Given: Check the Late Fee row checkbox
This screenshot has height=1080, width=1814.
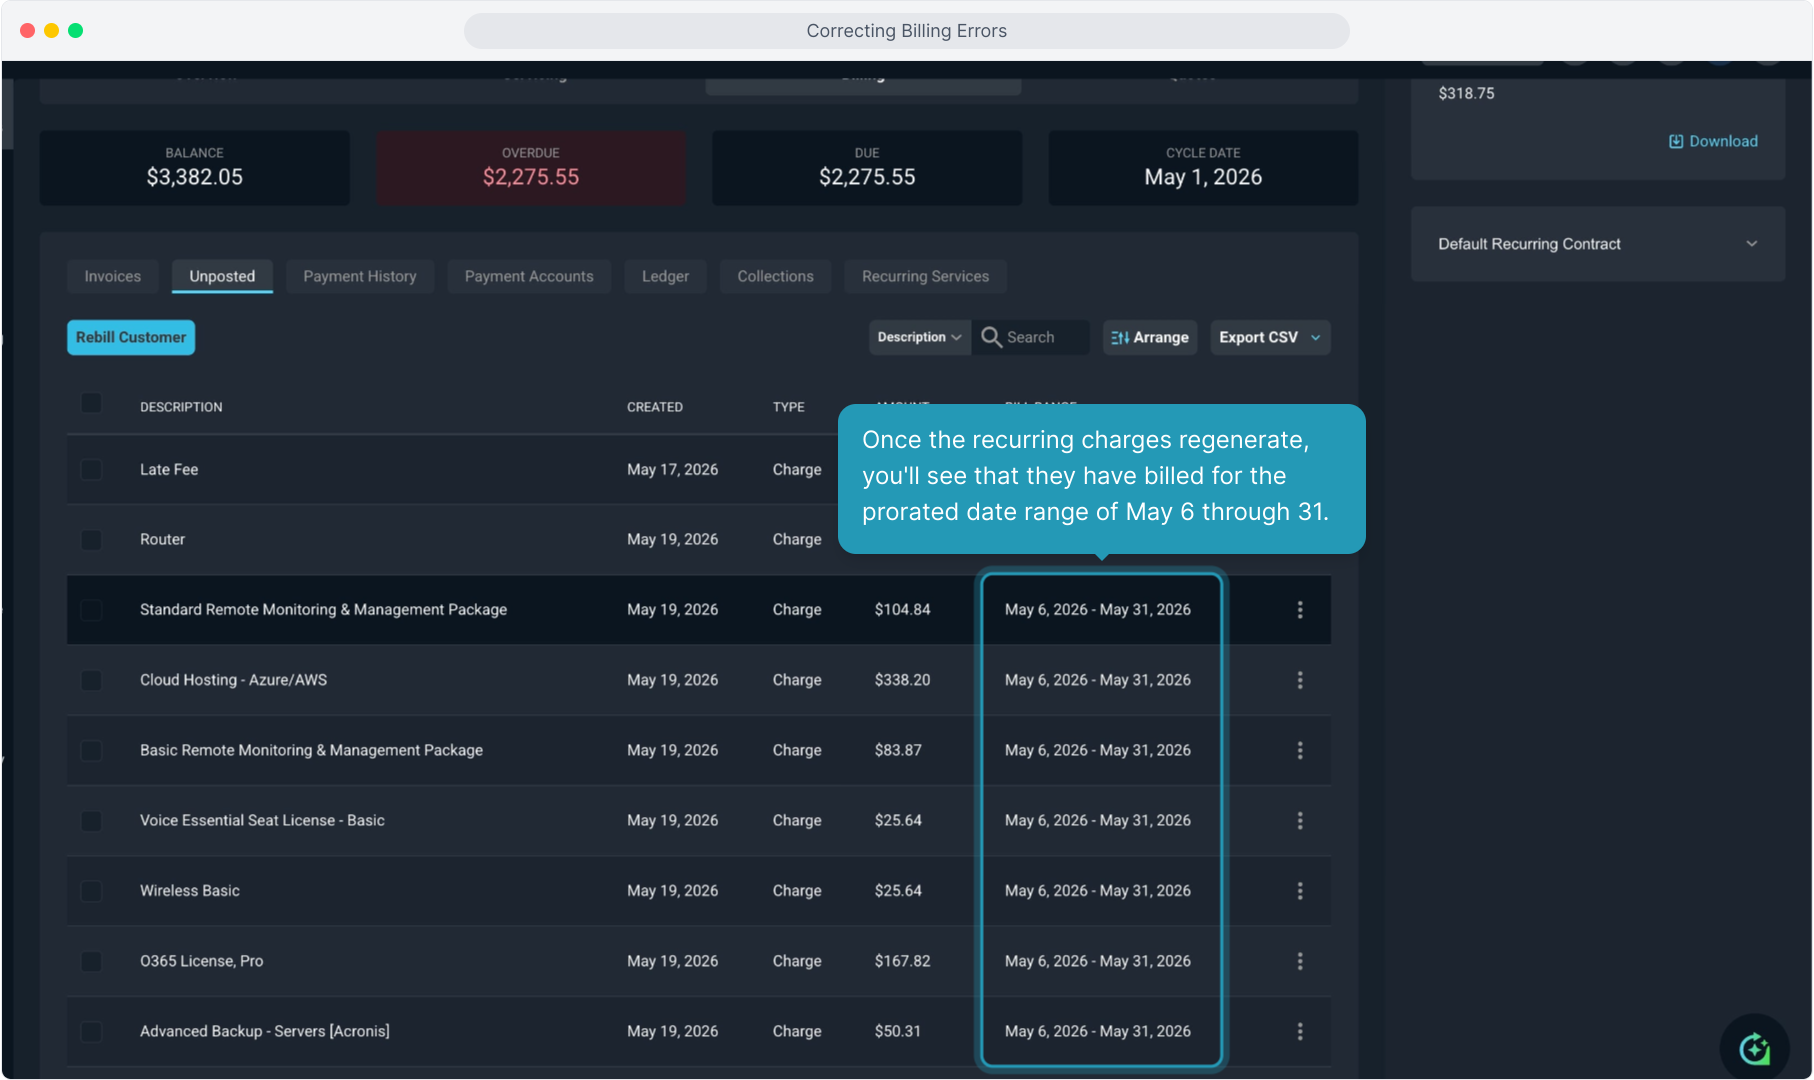Looking at the screenshot, I should click(91, 470).
